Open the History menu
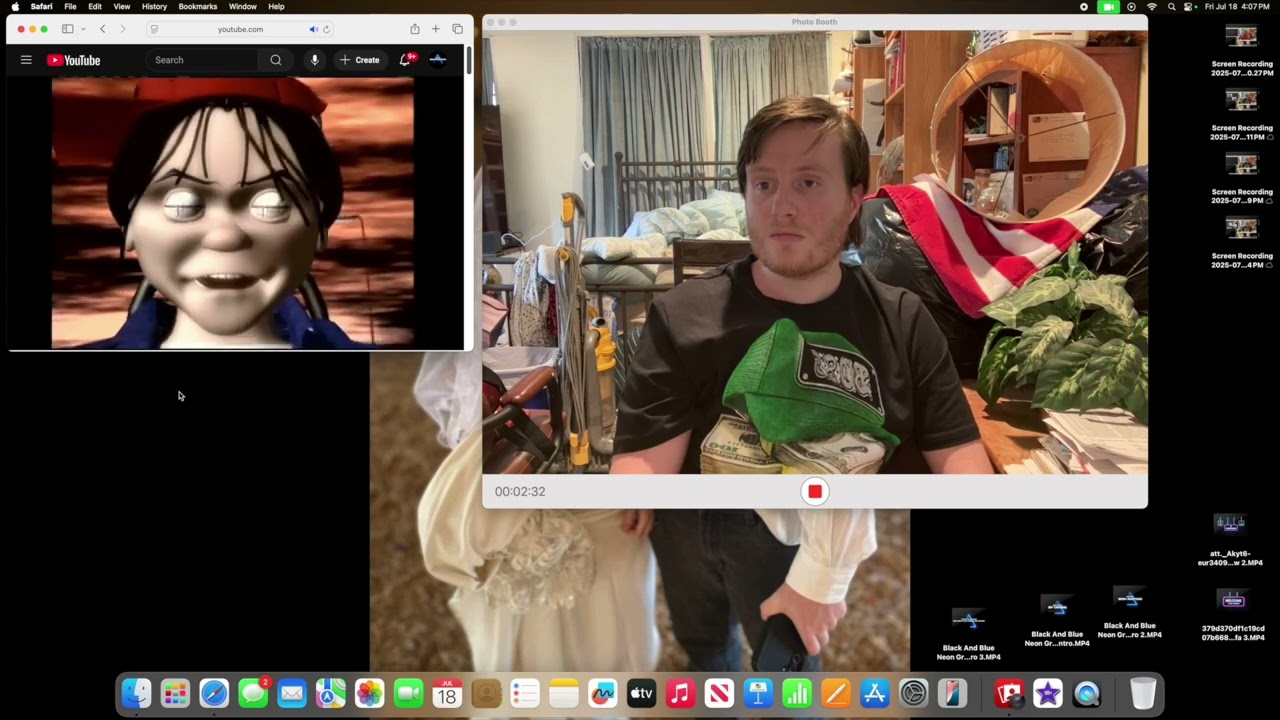Image resolution: width=1280 pixels, height=720 pixels. coord(154,6)
